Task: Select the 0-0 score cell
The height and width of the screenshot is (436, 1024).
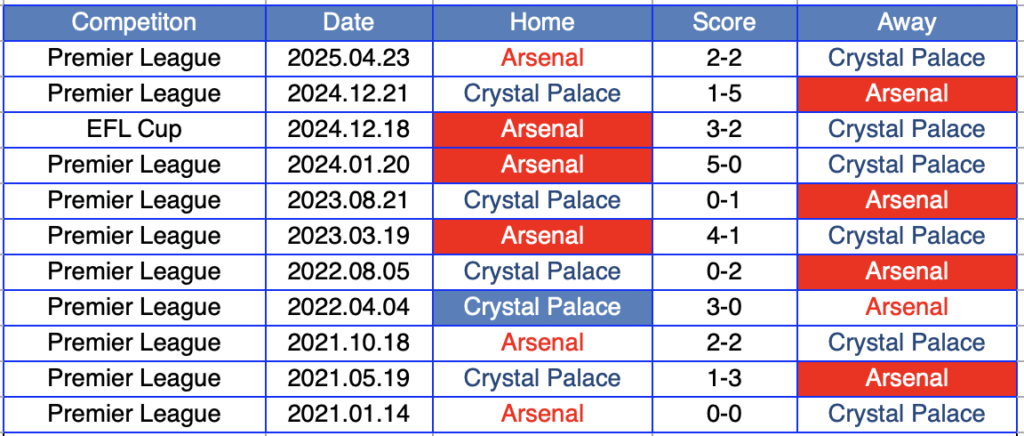Action: pyautogui.click(x=724, y=414)
